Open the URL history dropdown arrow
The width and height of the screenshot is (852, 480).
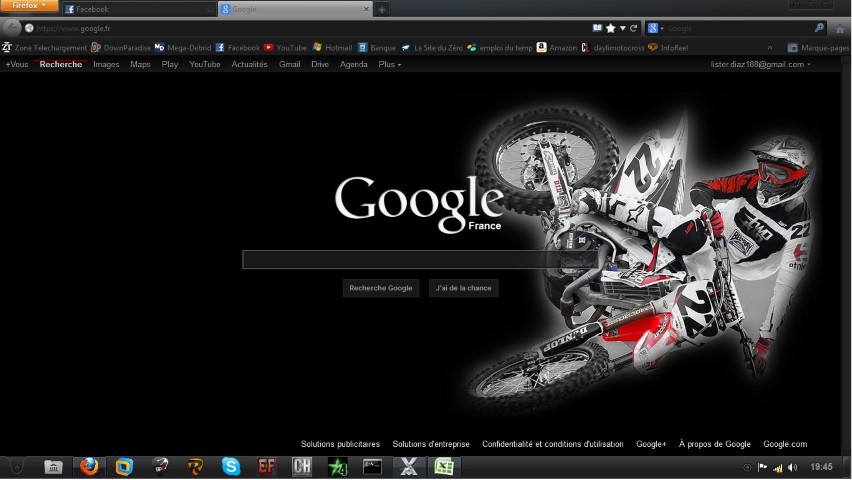point(623,28)
